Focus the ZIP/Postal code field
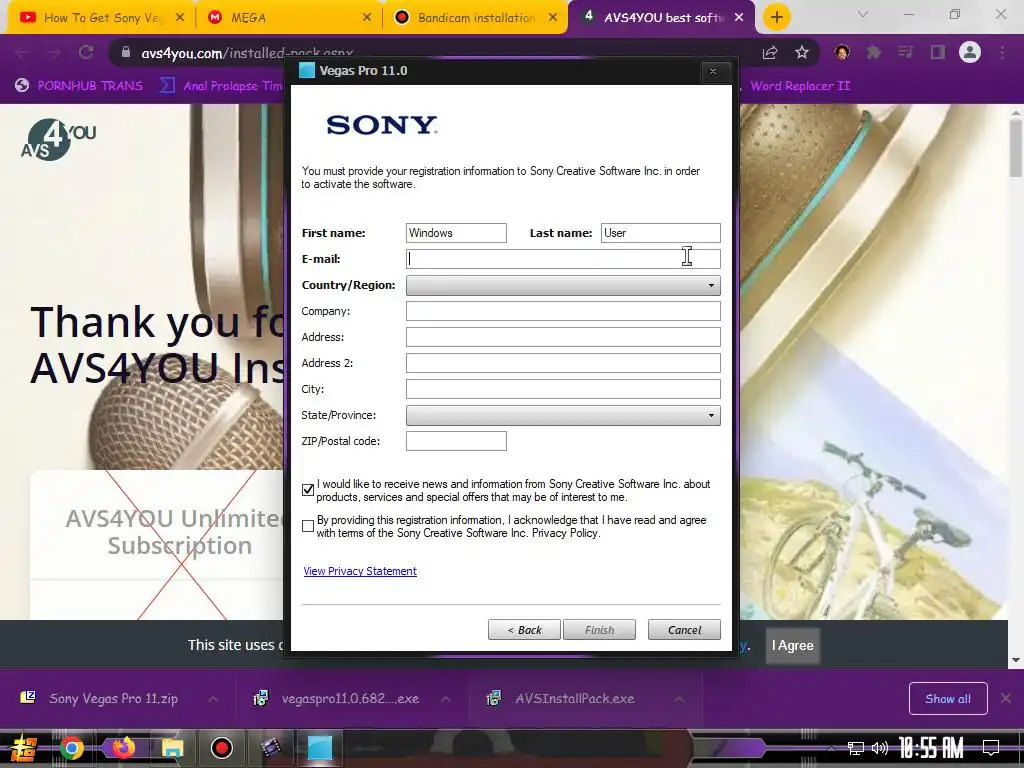1024x768 pixels. [456, 441]
